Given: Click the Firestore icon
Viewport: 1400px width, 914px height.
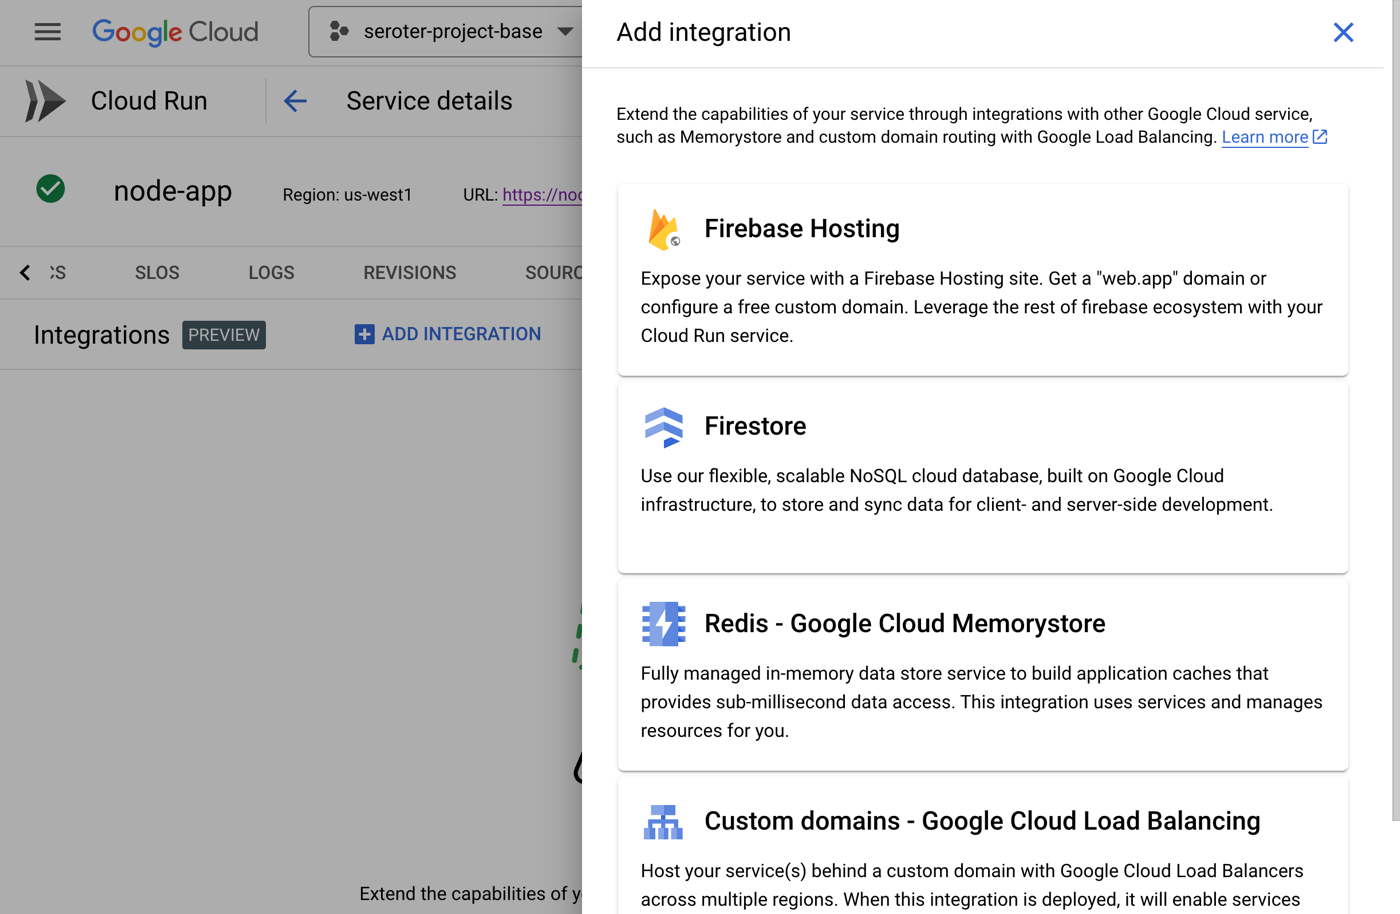Looking at the screenshot, I should tap(663, 427).
